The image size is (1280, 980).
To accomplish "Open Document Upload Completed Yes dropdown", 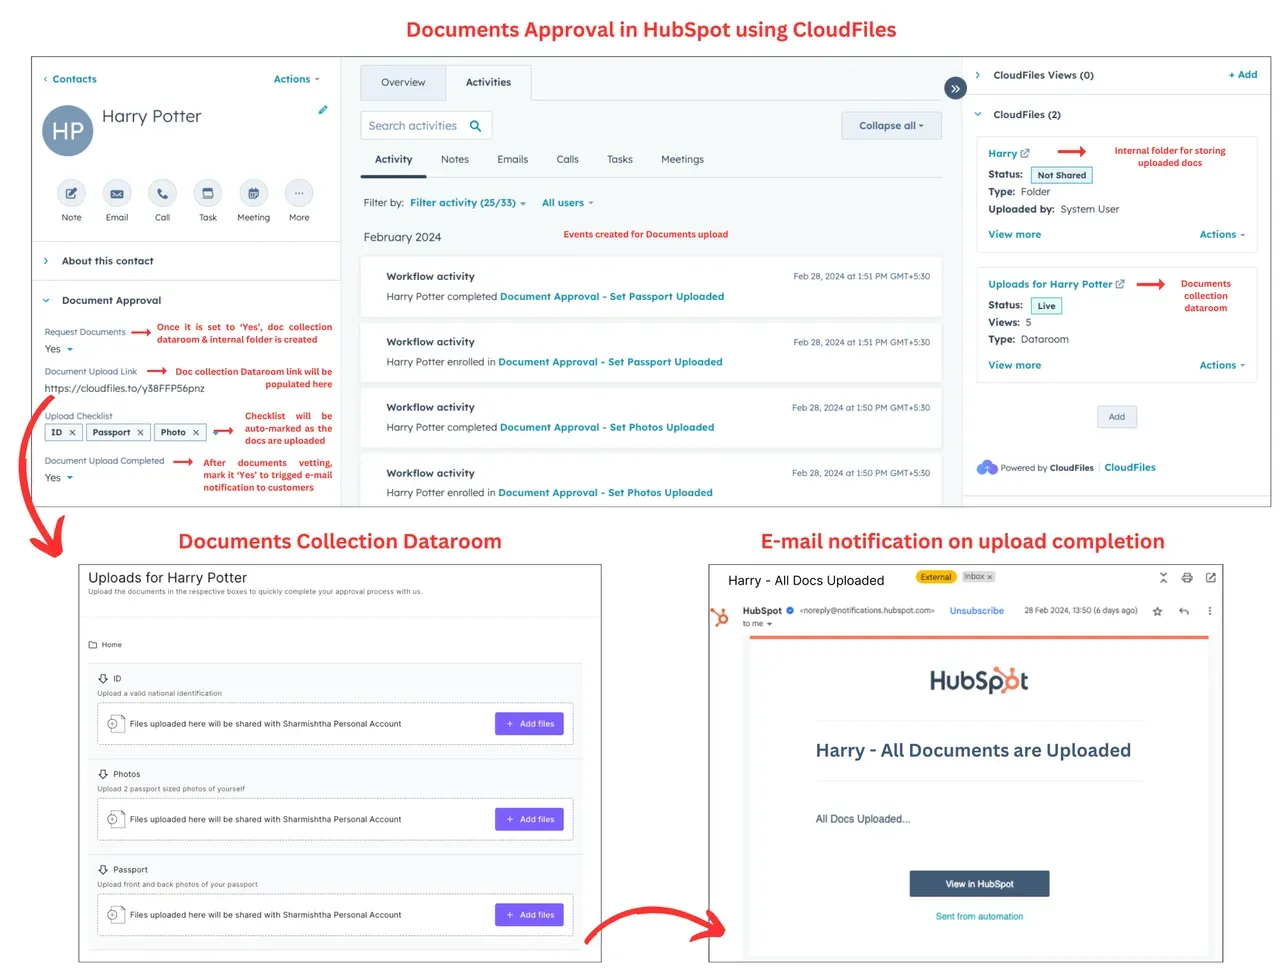I will point(59,478).
